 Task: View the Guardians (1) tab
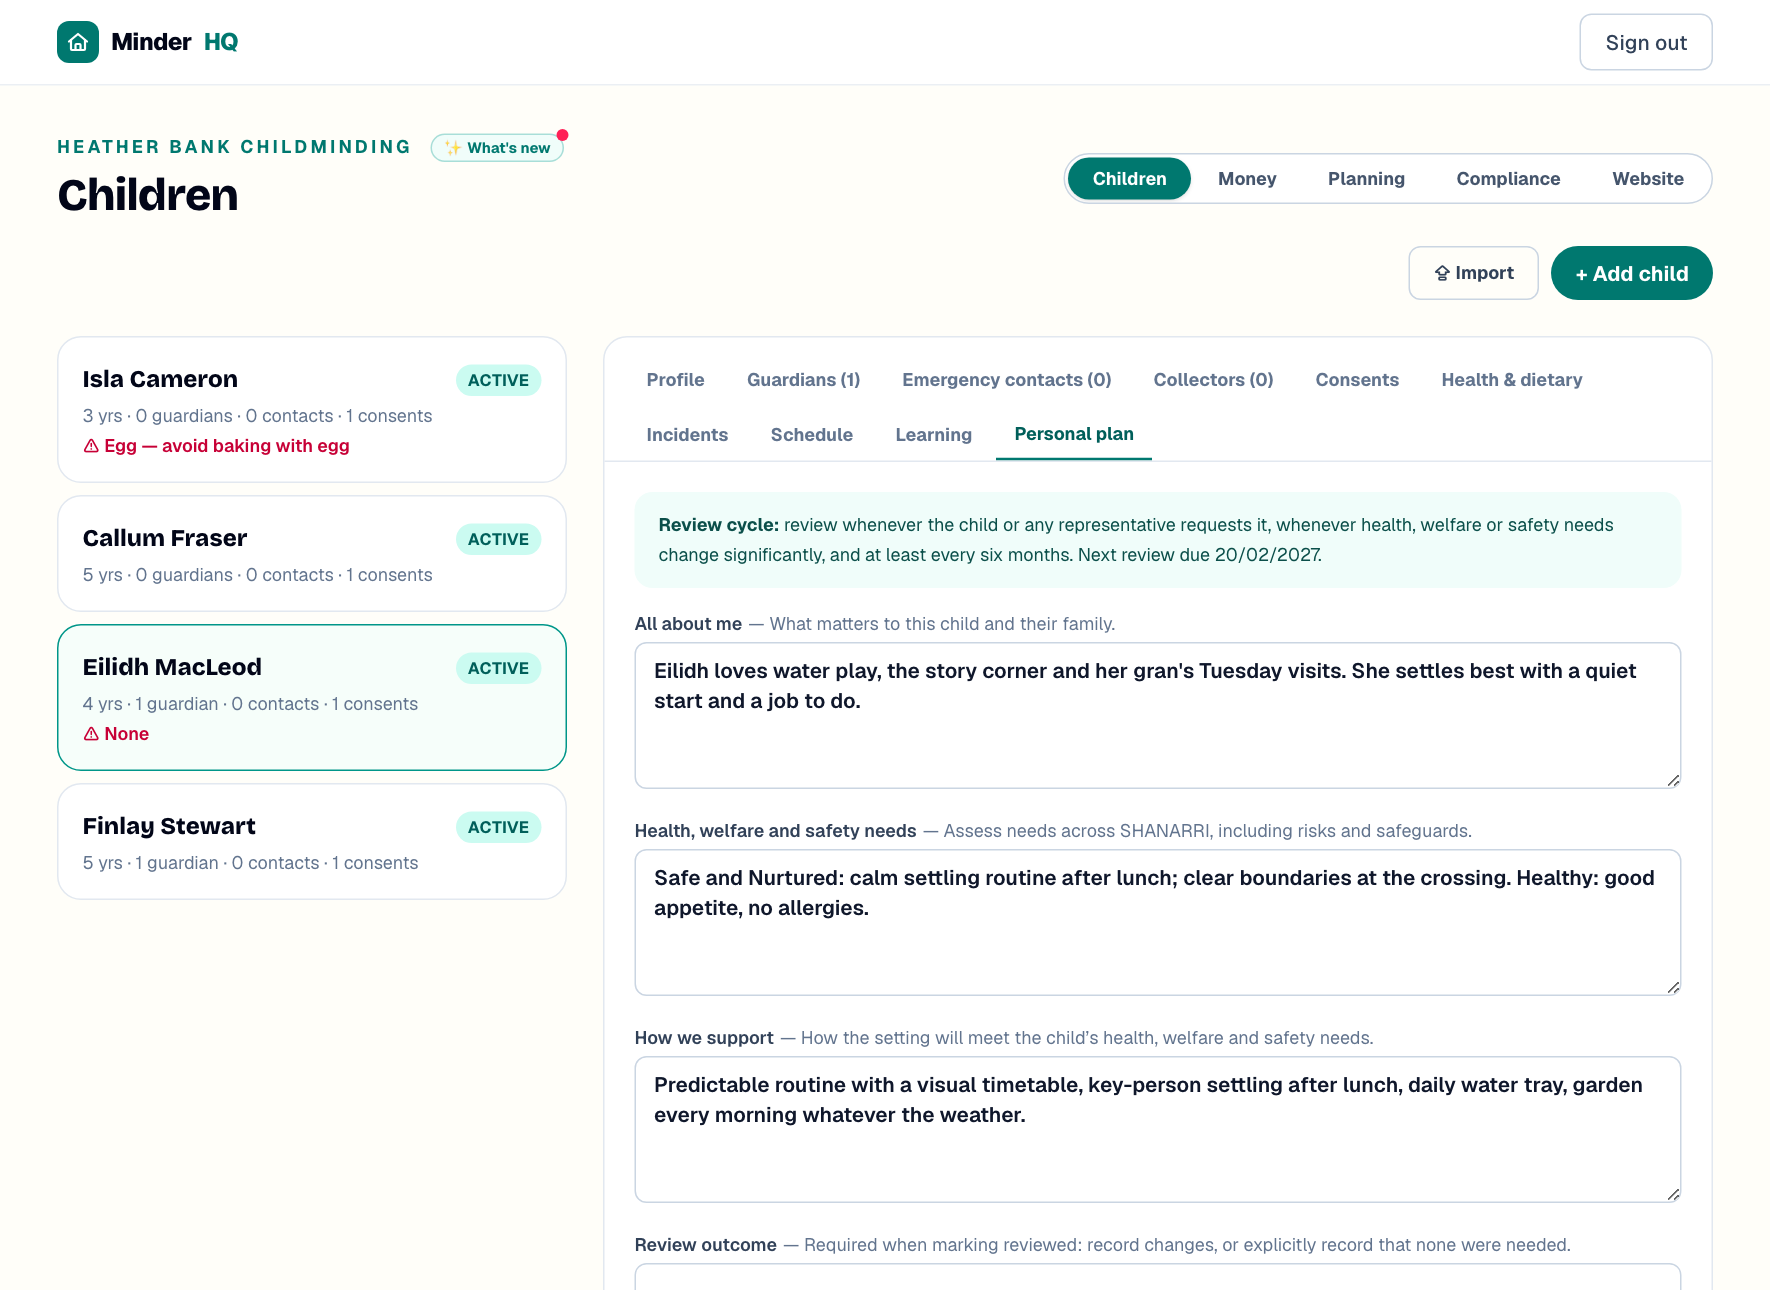point(803,380)
